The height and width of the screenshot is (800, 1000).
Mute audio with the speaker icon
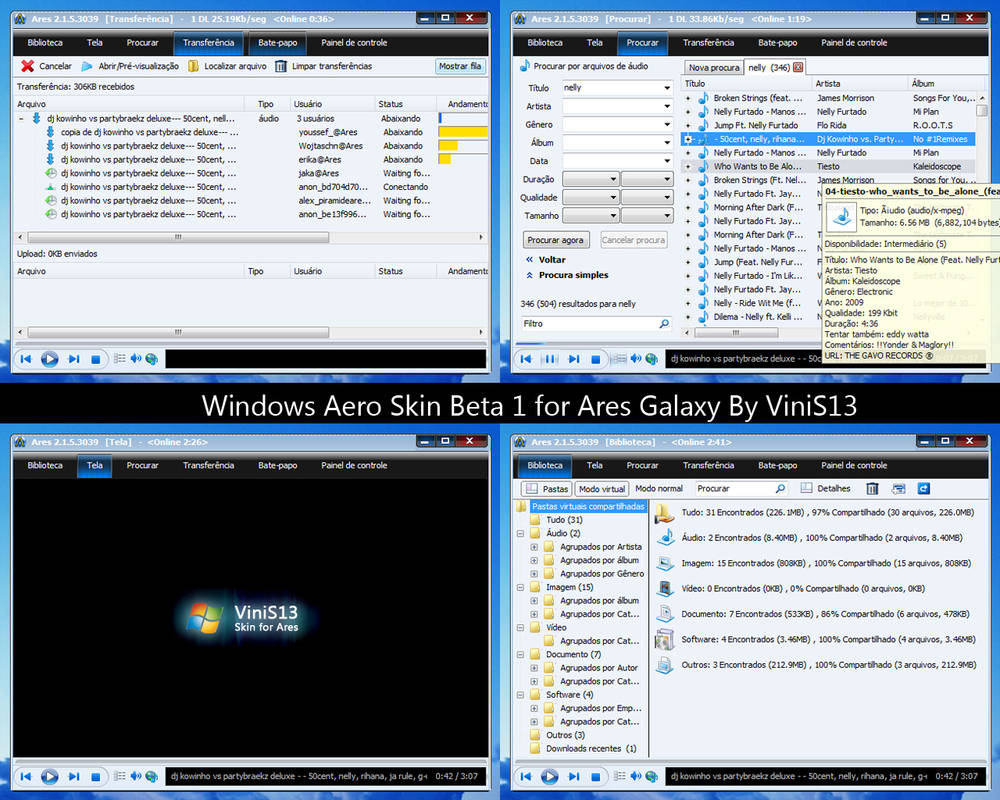click(136, 360)
